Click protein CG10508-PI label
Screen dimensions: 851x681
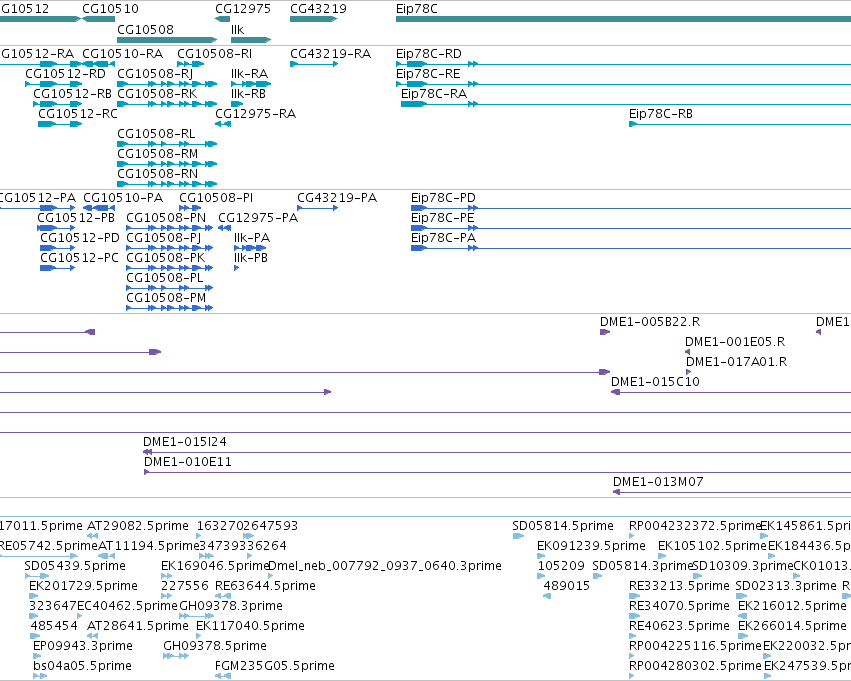[216, 198]
